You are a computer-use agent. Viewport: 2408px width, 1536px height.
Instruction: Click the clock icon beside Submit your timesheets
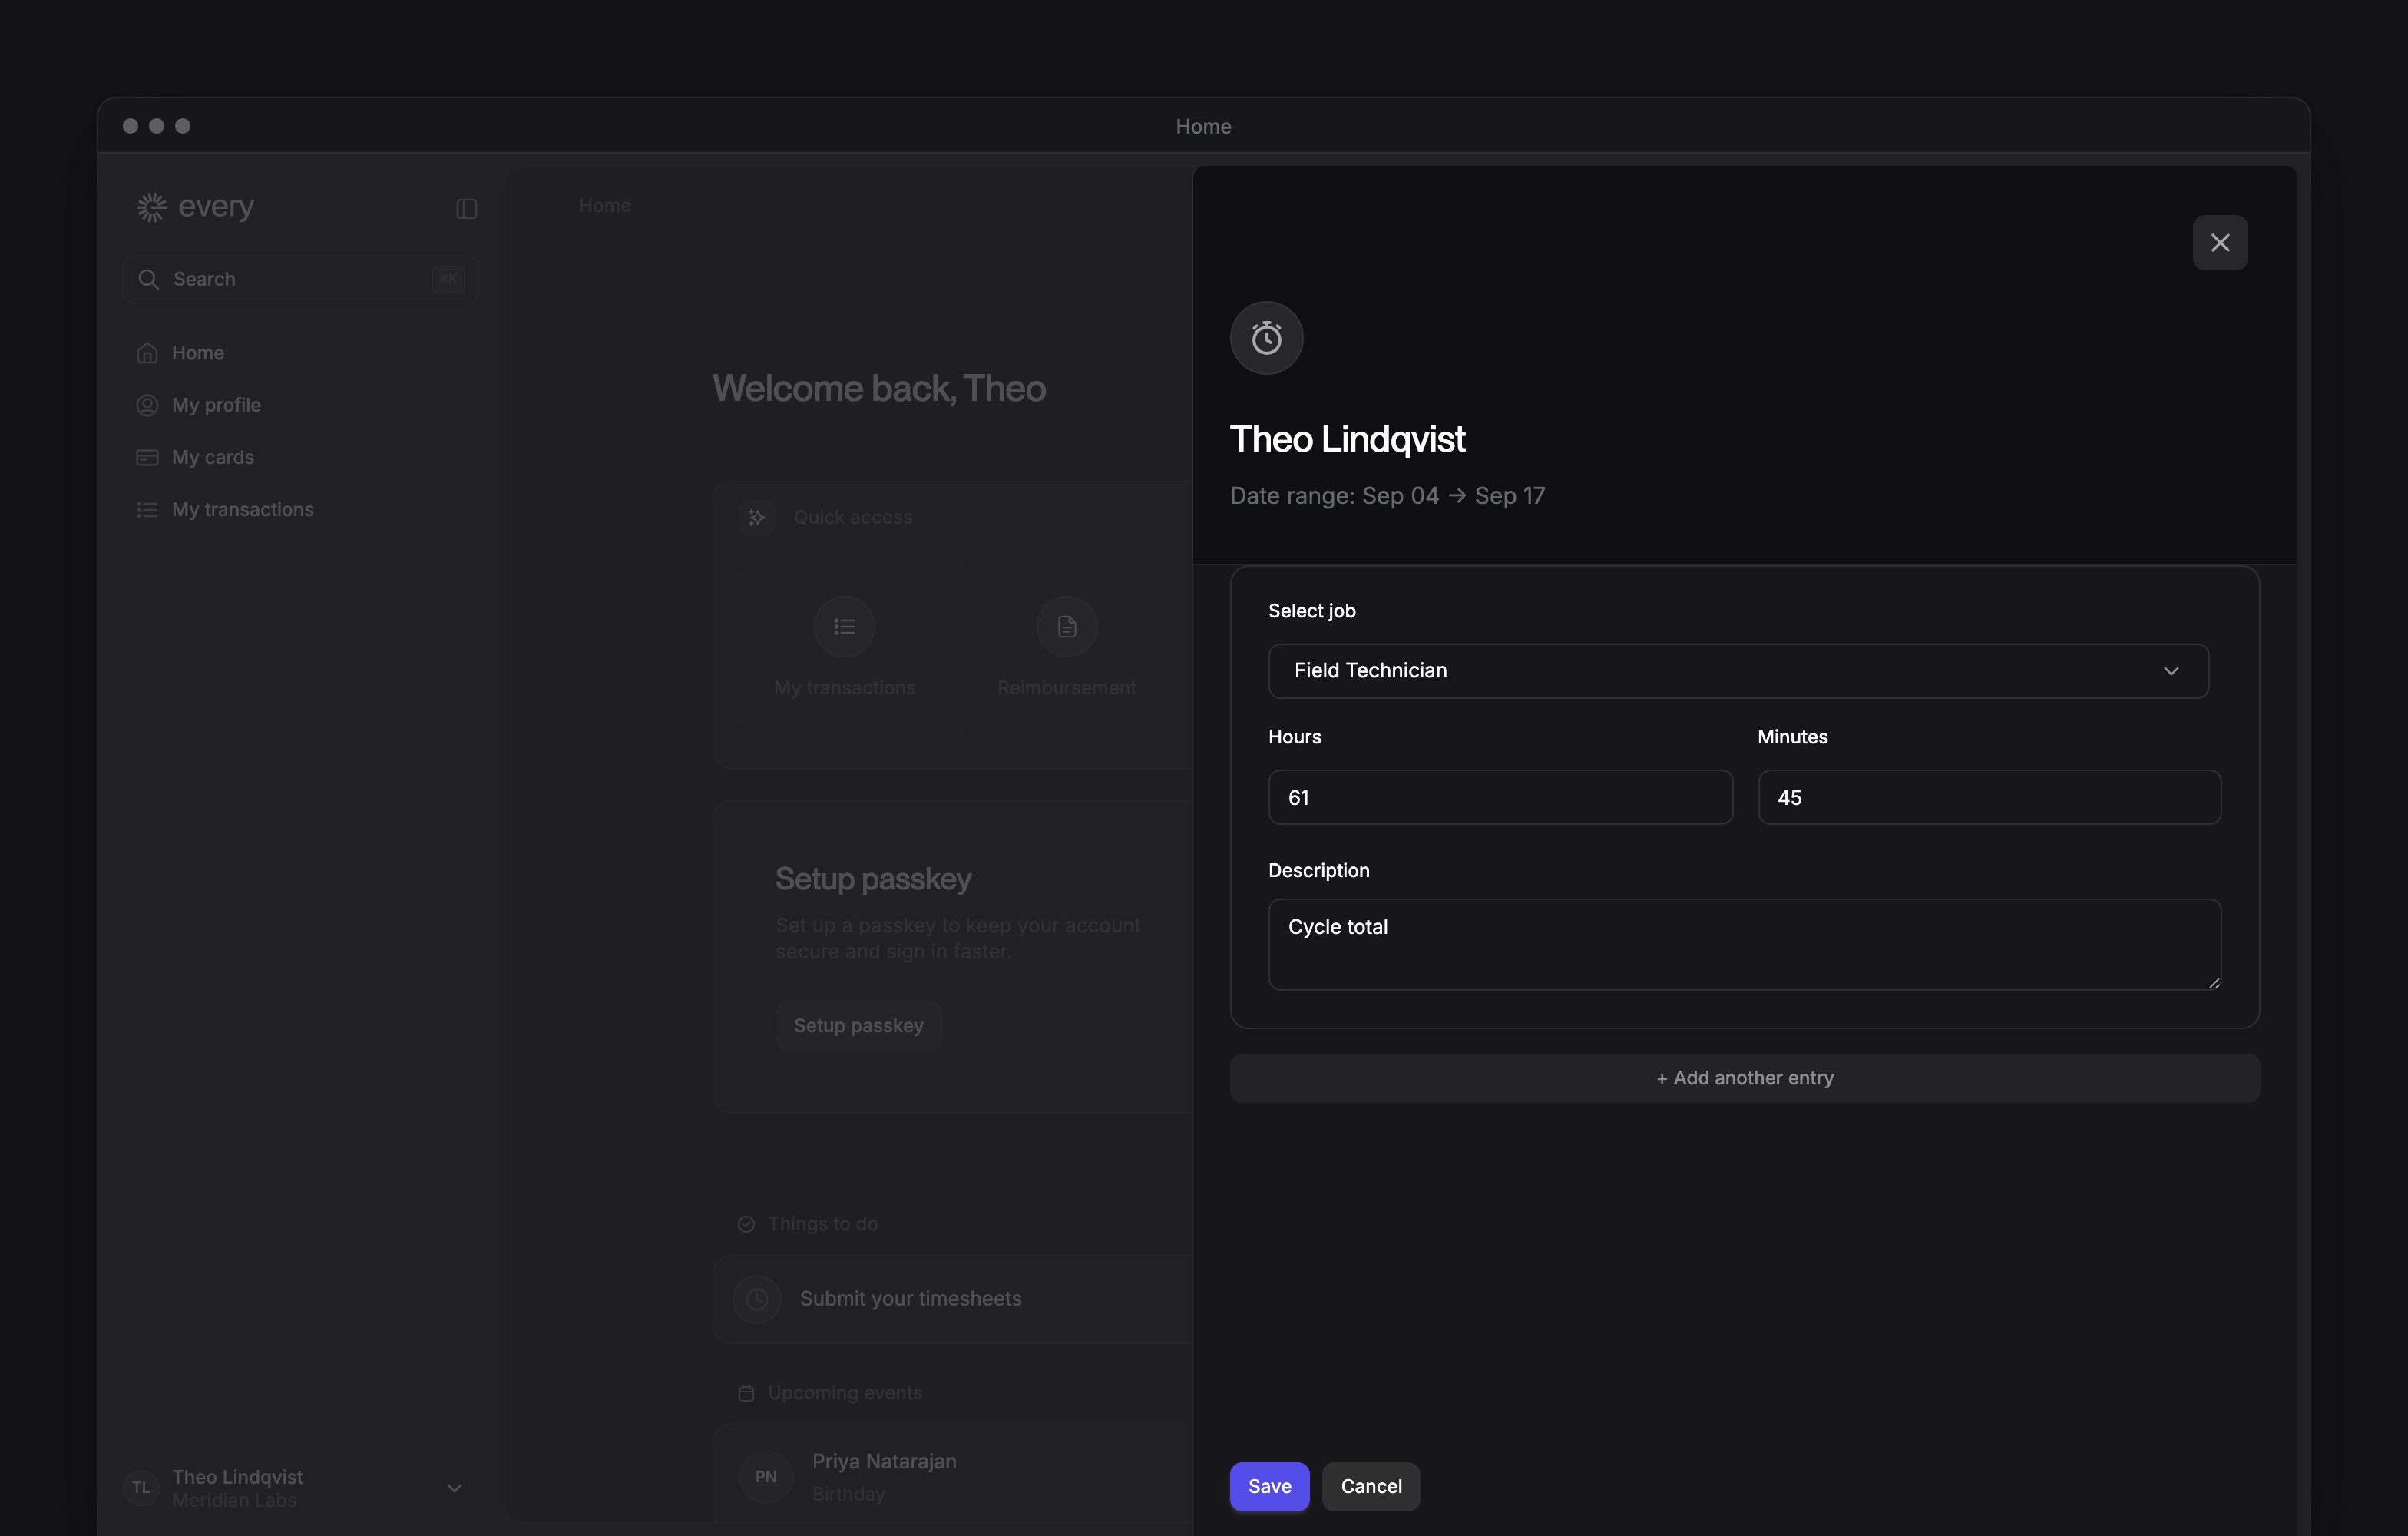point(757,1299)
